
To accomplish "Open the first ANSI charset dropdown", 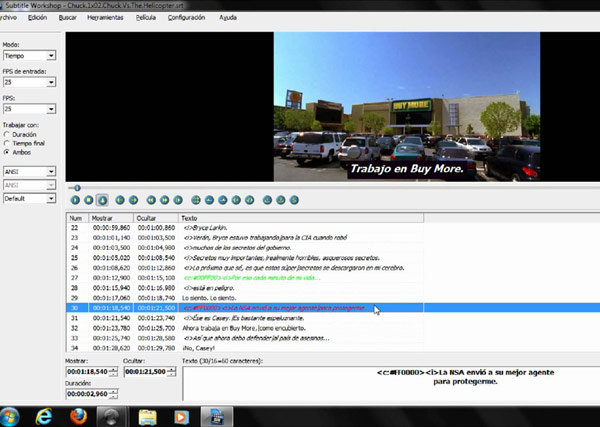I will click(29, 171).
